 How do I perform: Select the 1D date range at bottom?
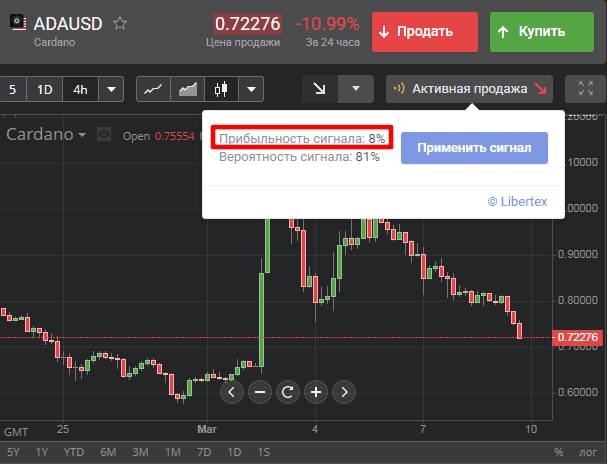[x=234, y=452]
